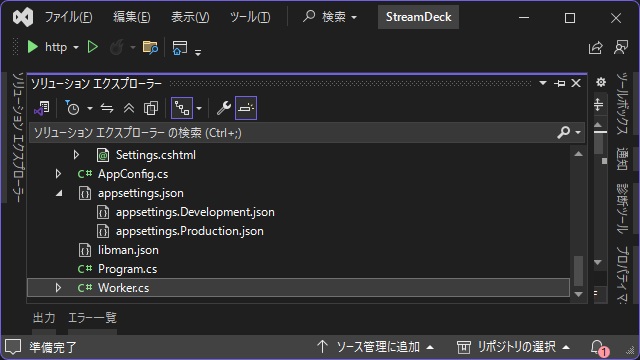
Task: Click the browser window layout toolbar icon
Action: coord(180,47)
